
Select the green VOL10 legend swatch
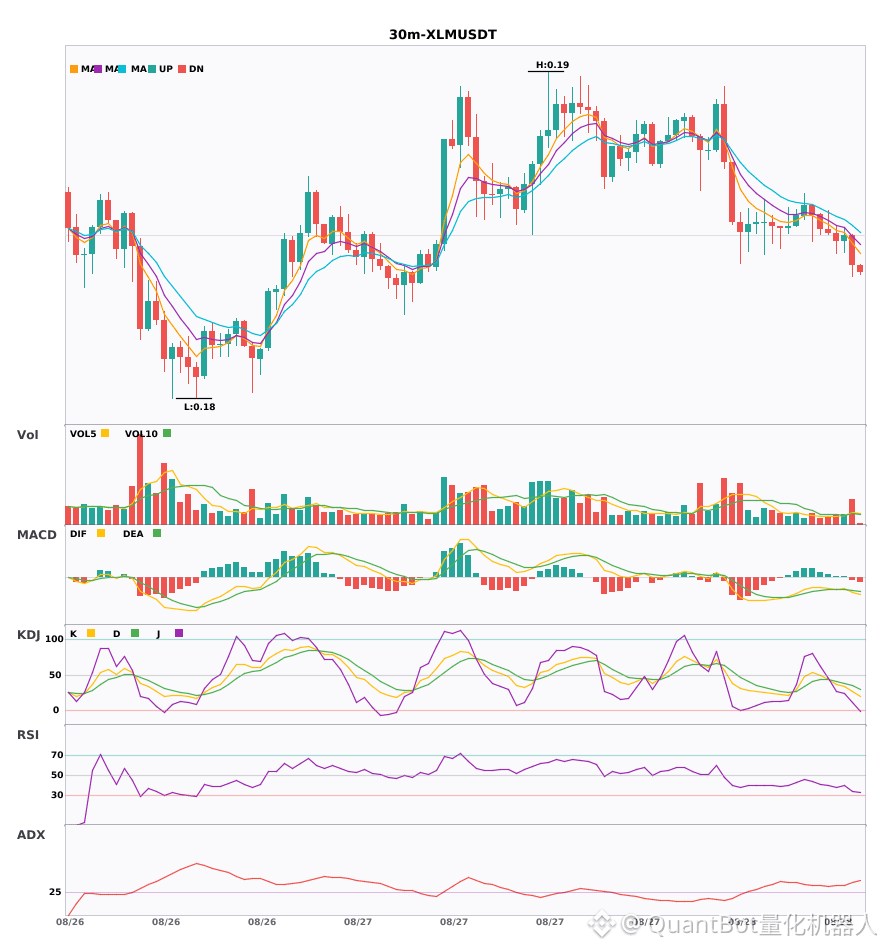pos(167,433)
